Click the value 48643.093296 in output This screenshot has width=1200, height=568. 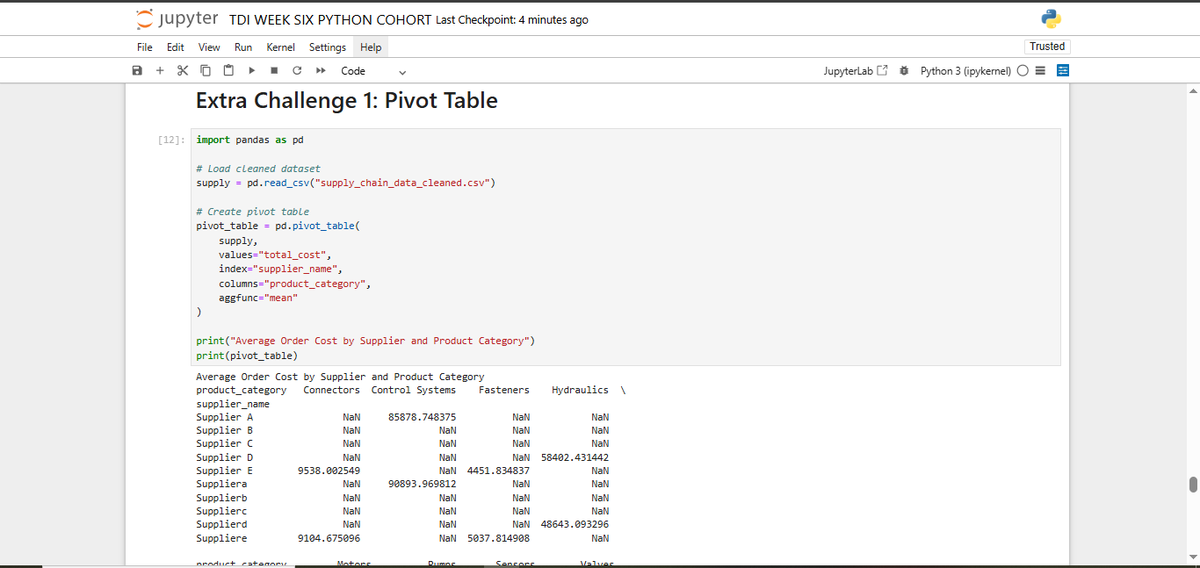(x=575, y=524)
